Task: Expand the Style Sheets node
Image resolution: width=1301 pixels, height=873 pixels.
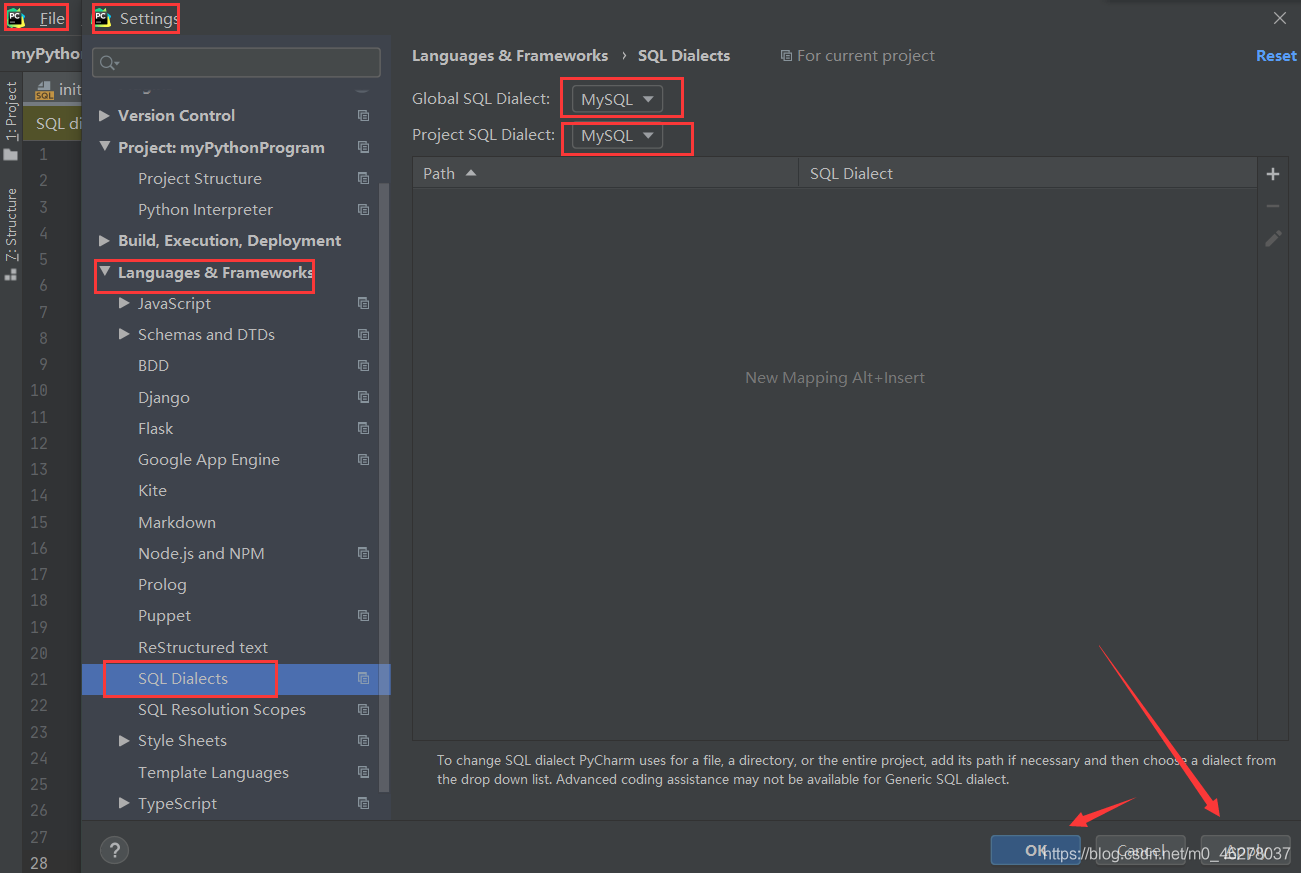Action: [x=124, y=740]
